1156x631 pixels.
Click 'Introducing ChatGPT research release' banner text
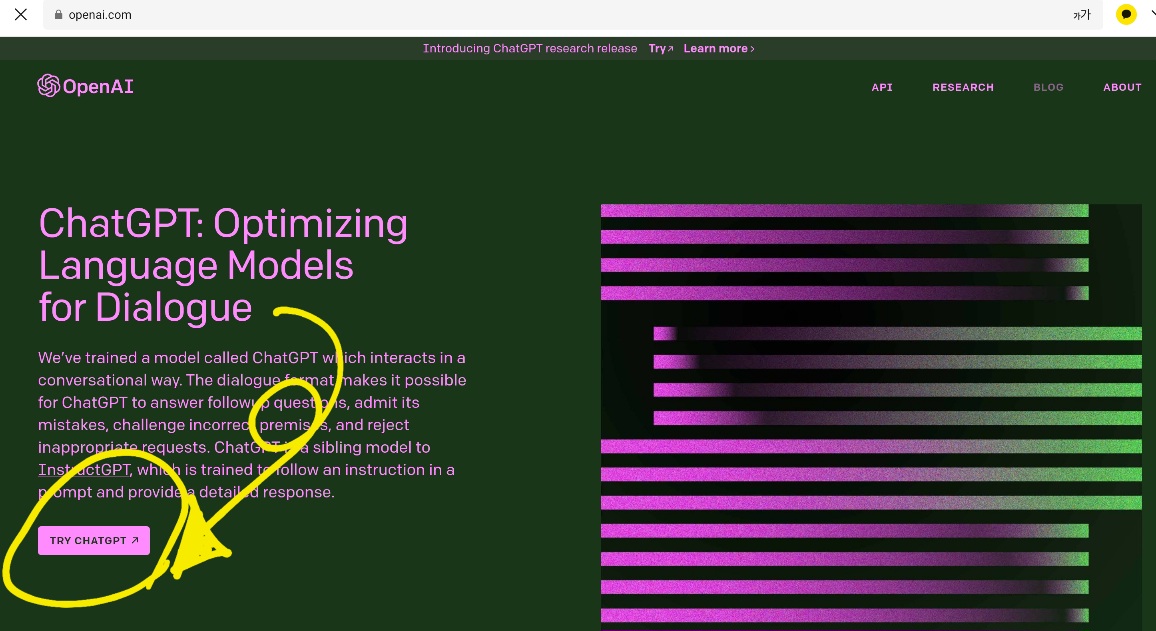(x=530, y=49)
